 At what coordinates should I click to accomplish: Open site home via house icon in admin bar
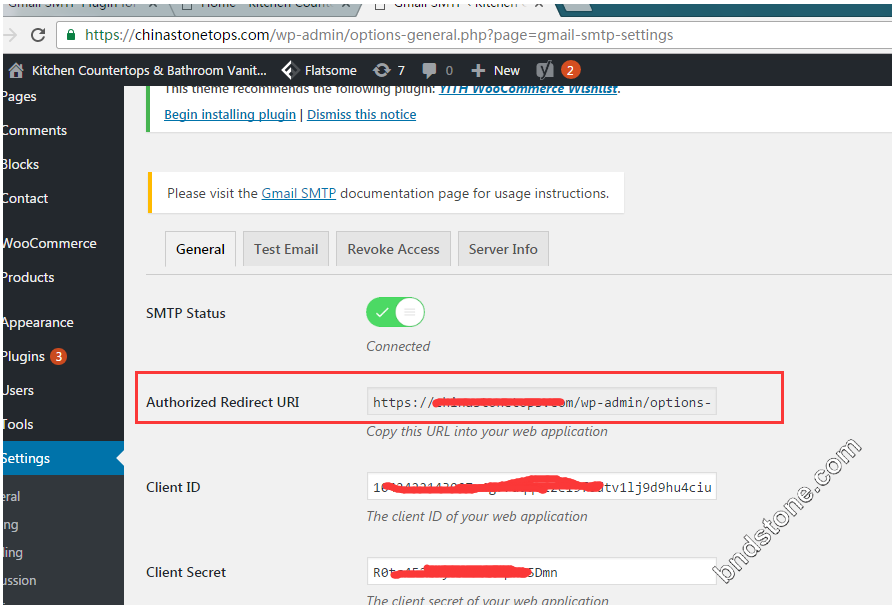pos(16,70)
